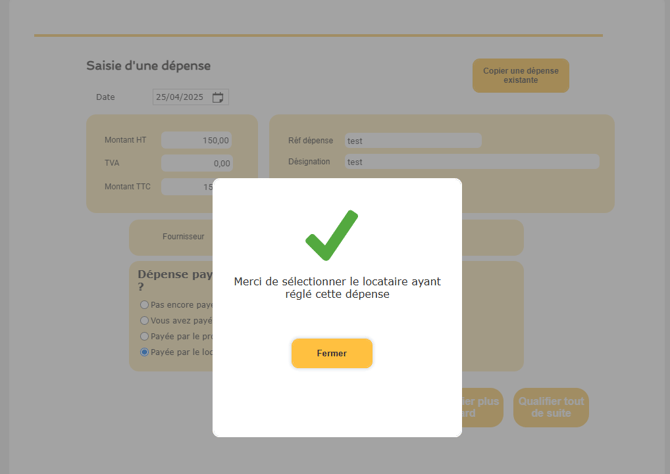Choose the 'Payée par le pro...' radio option
Viewport: 670px width, 474px height.
(144, 336)
